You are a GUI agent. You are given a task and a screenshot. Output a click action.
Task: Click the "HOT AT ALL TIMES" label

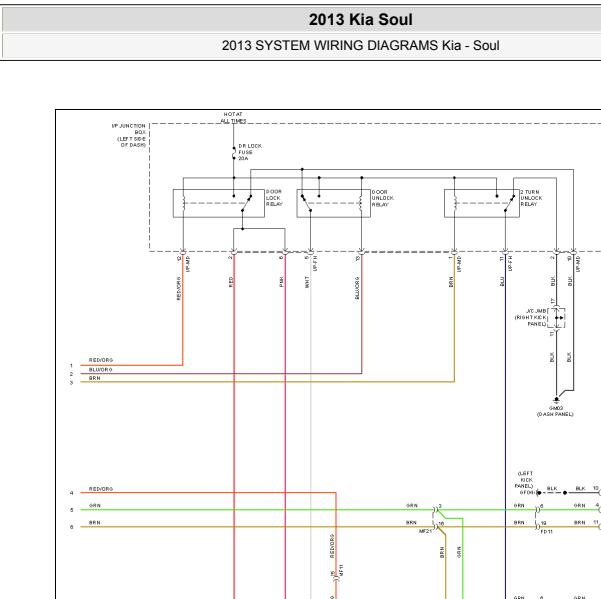point(233,117)
